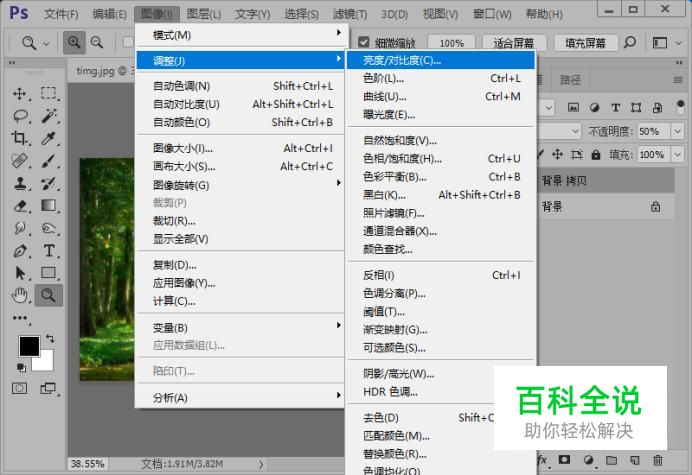Toggle the scrubby zoom checkbox
This screenshot has height=475, width=692.
(364, 42)
